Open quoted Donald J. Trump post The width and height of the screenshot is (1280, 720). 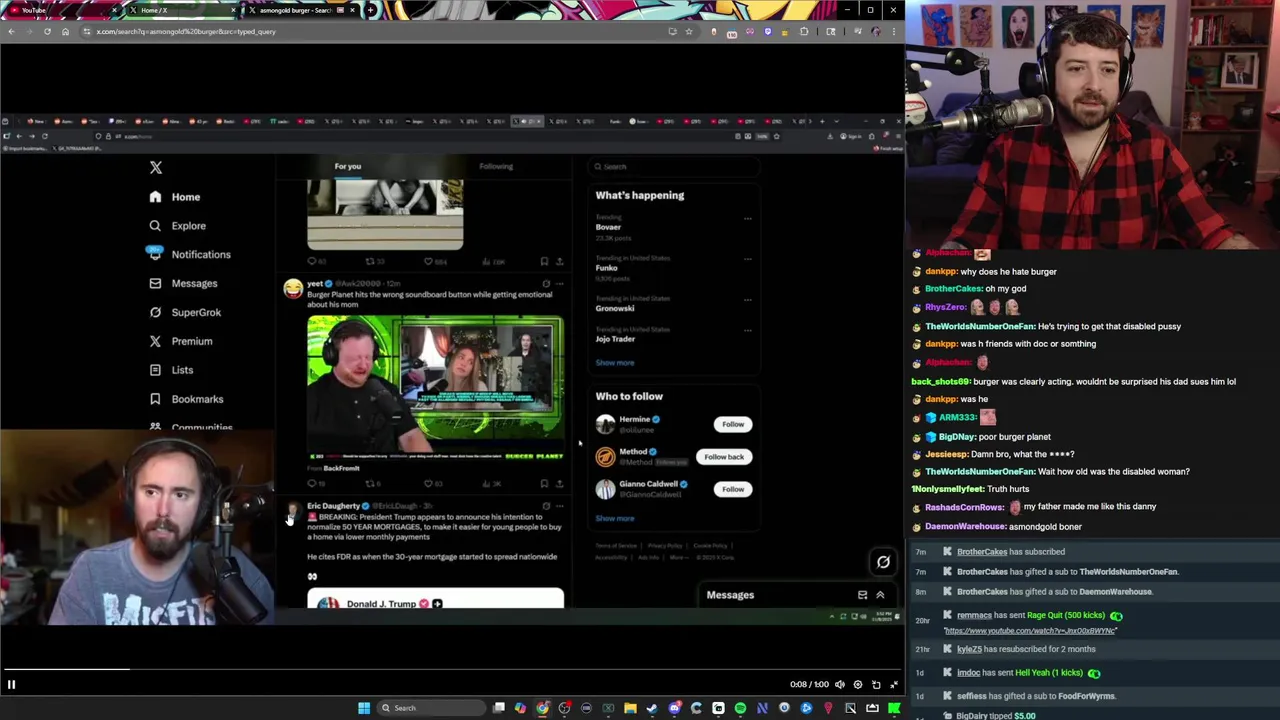tap(435, 599)
